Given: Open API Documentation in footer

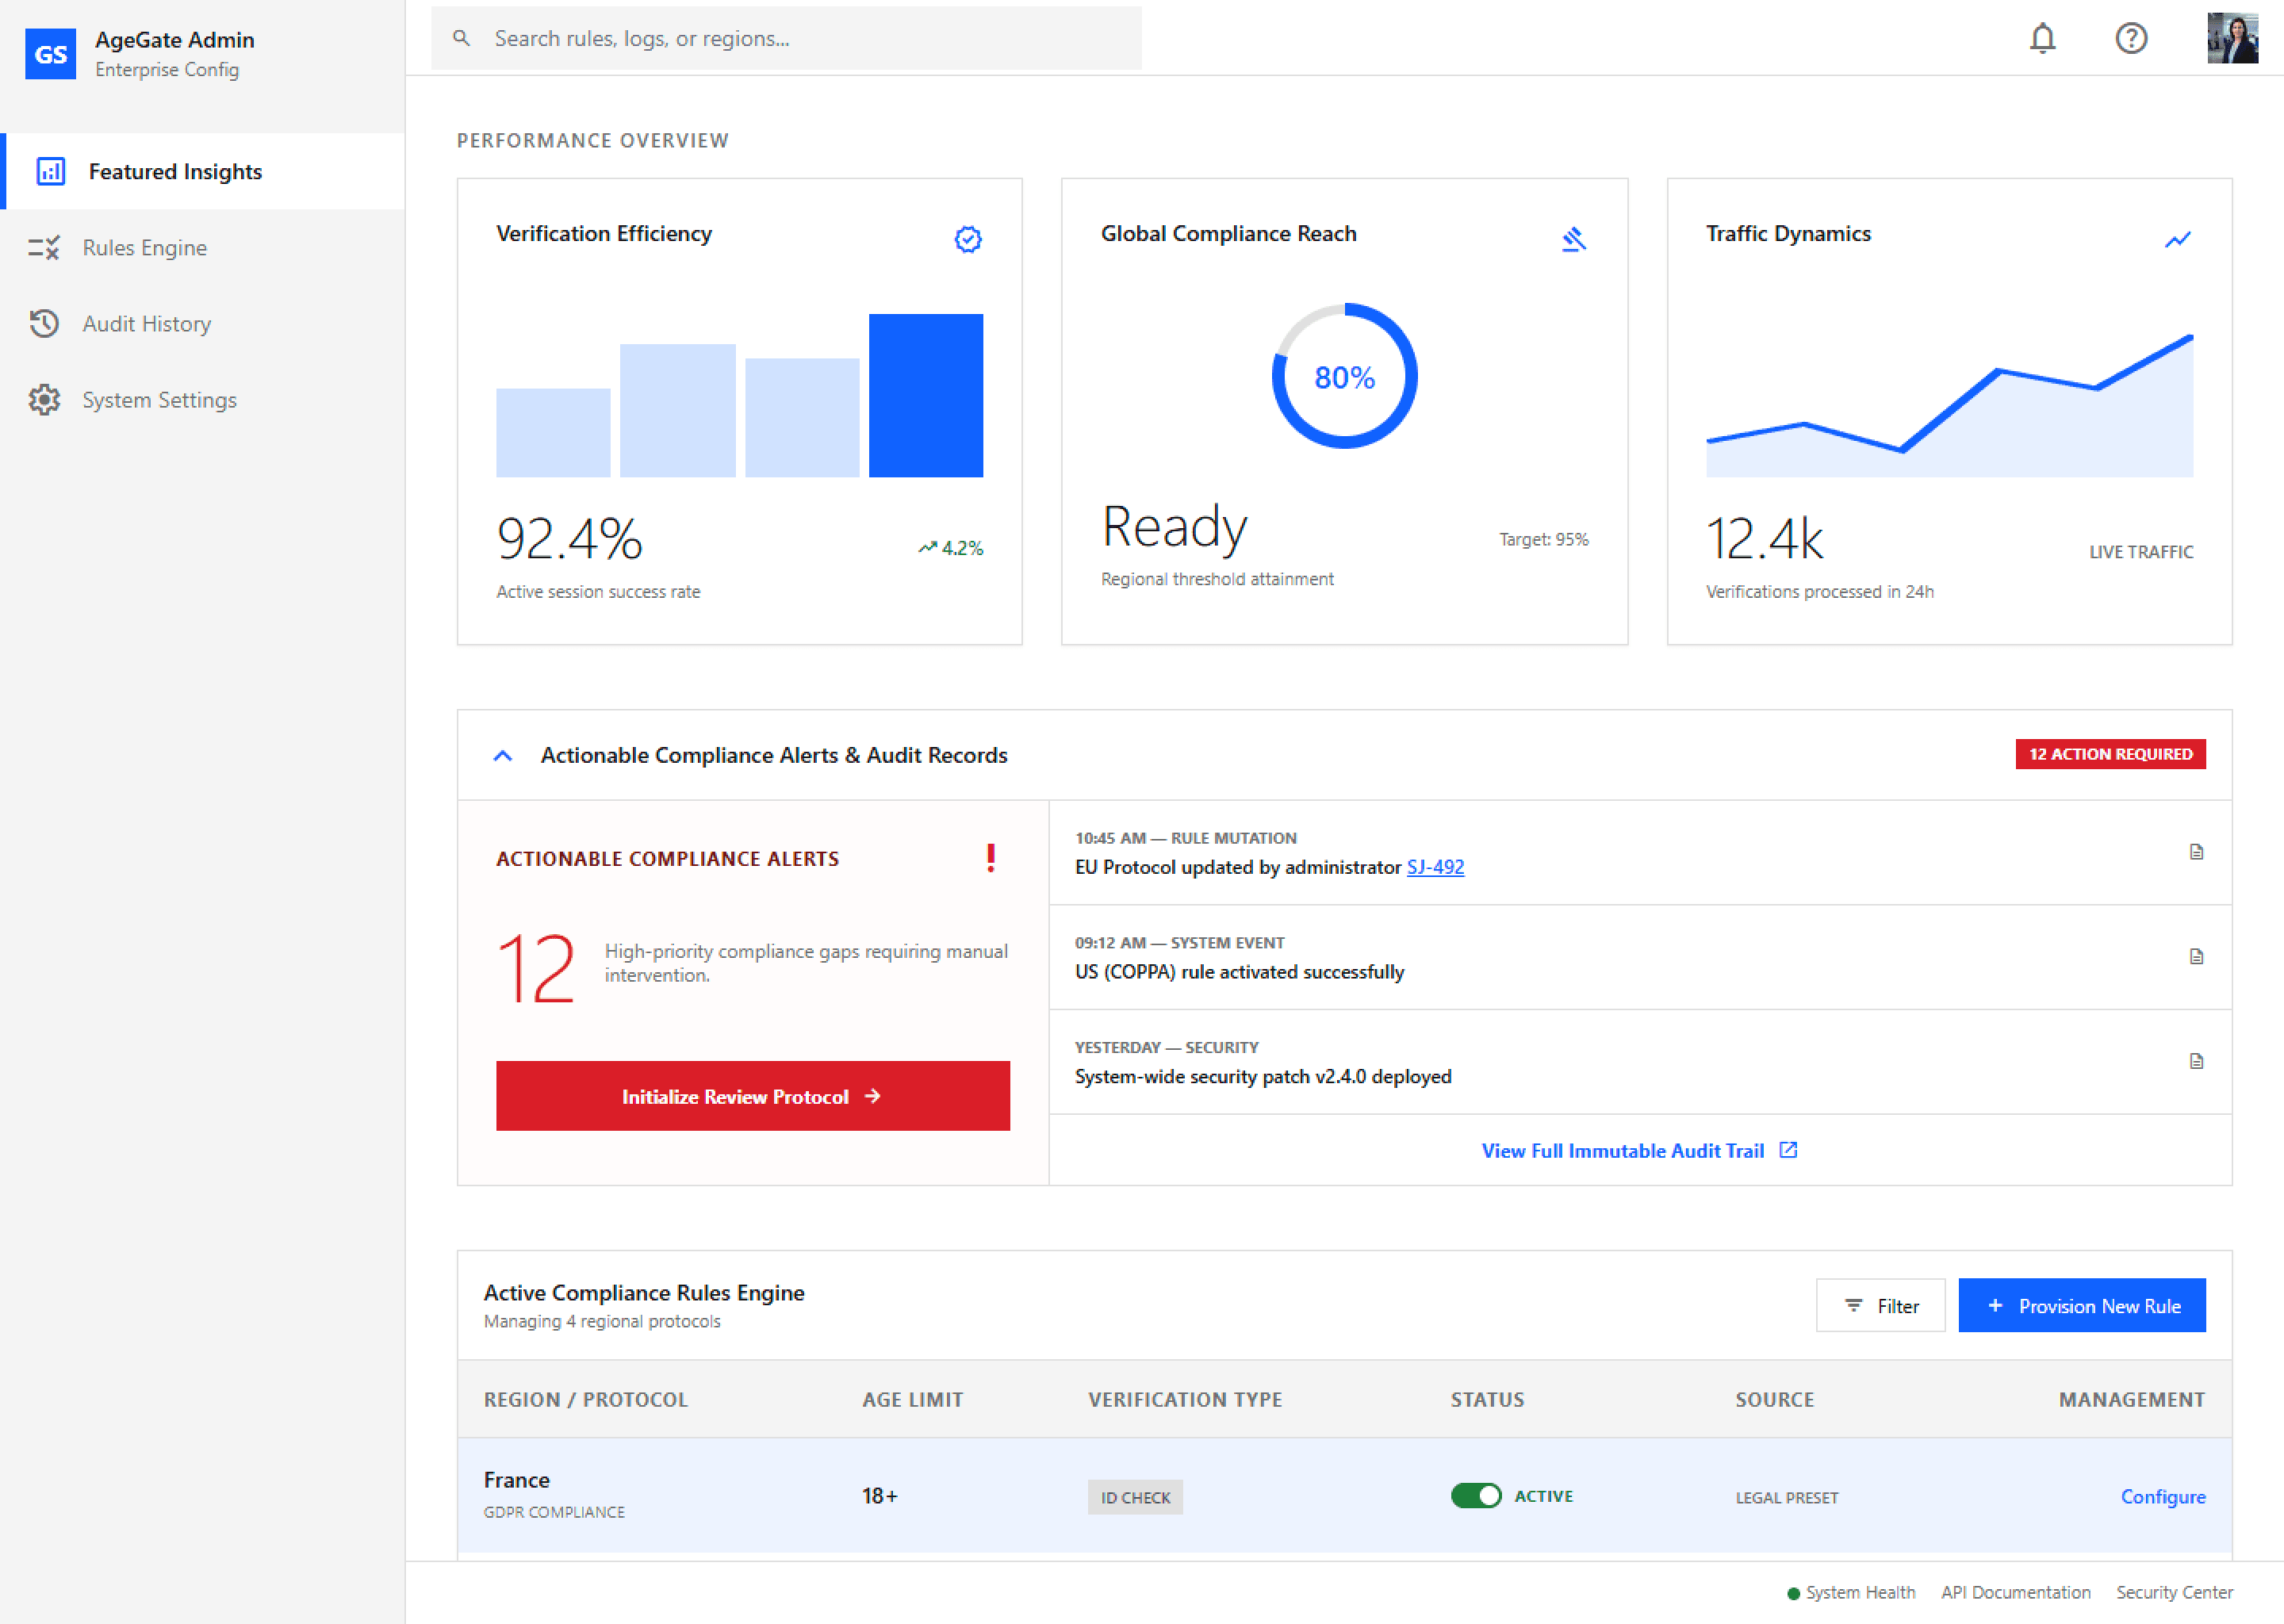Looking at the screenshot, I should click(x=2015, y=1592).
